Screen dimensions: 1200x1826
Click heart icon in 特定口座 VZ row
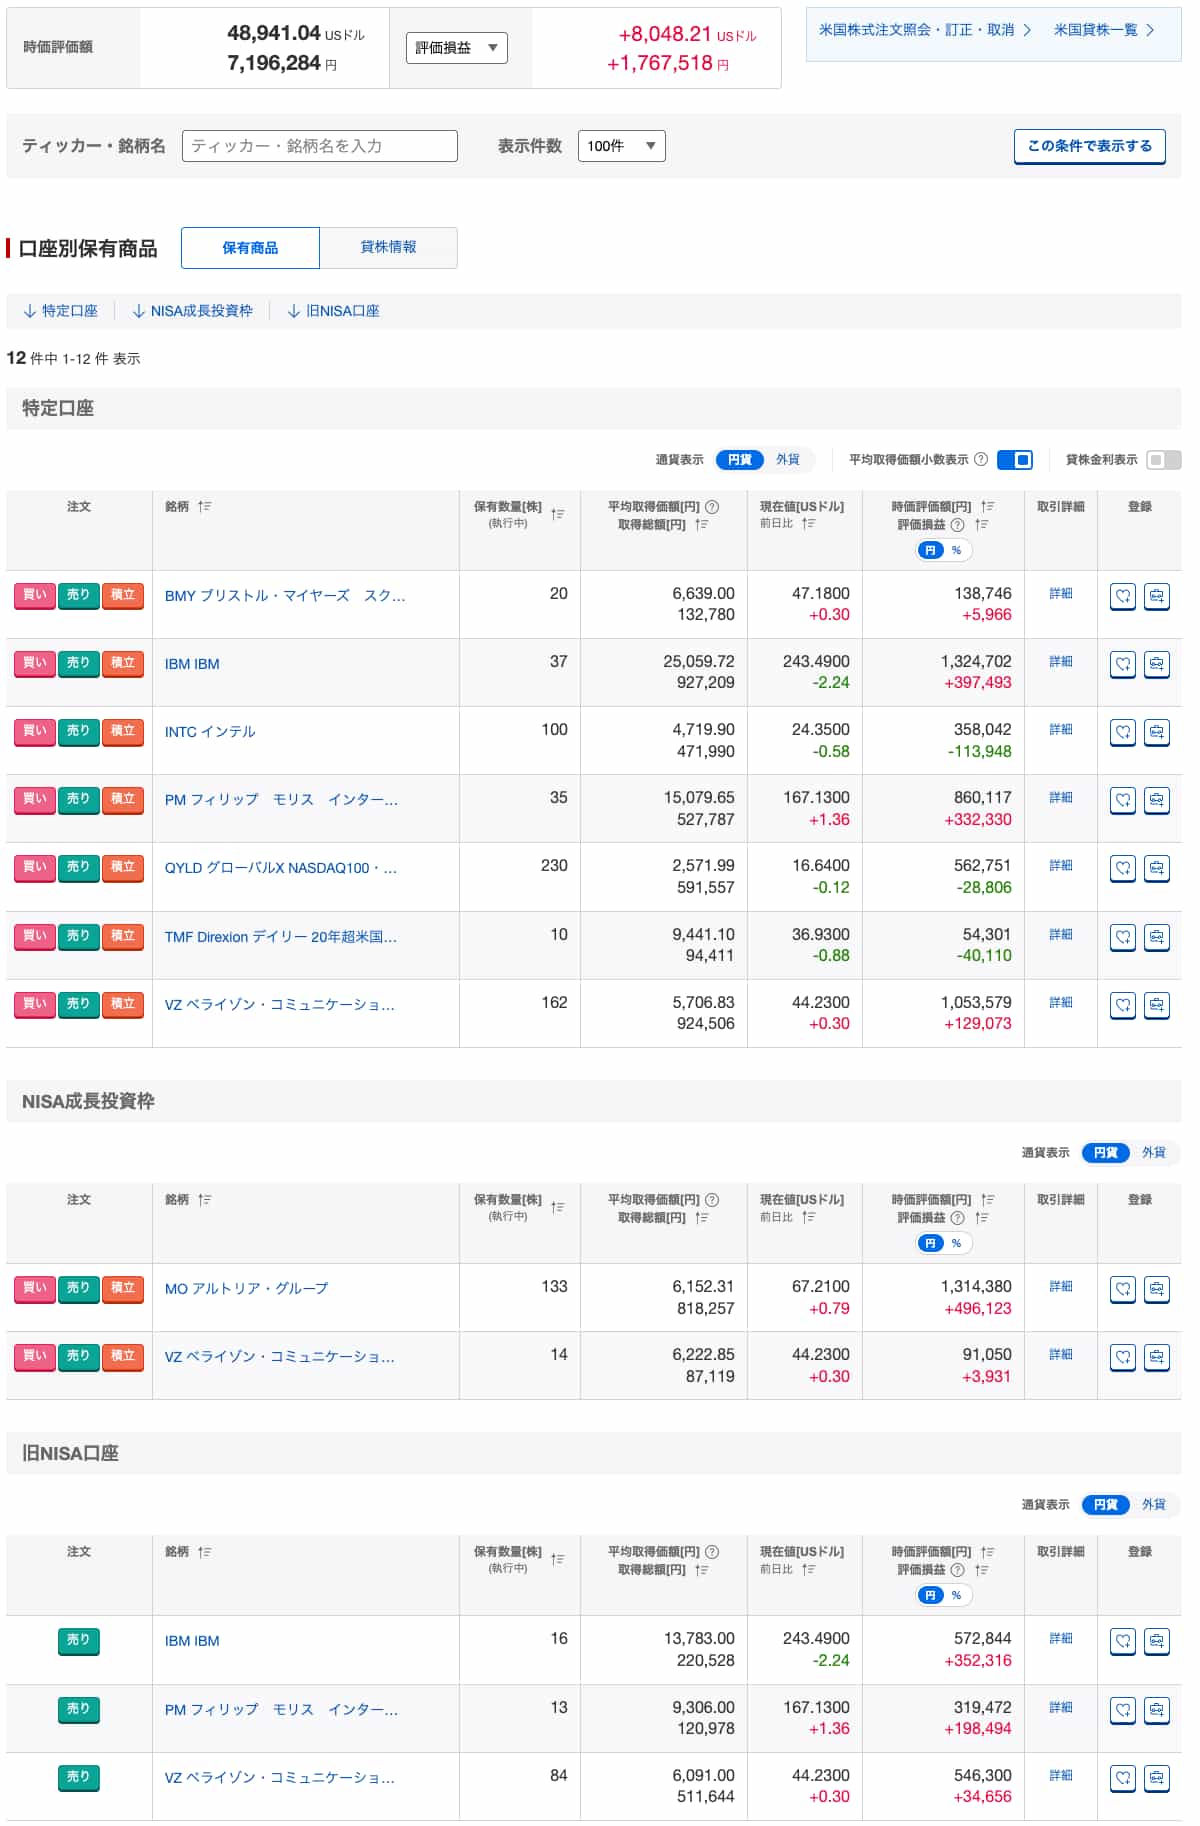(1123, 1005)
